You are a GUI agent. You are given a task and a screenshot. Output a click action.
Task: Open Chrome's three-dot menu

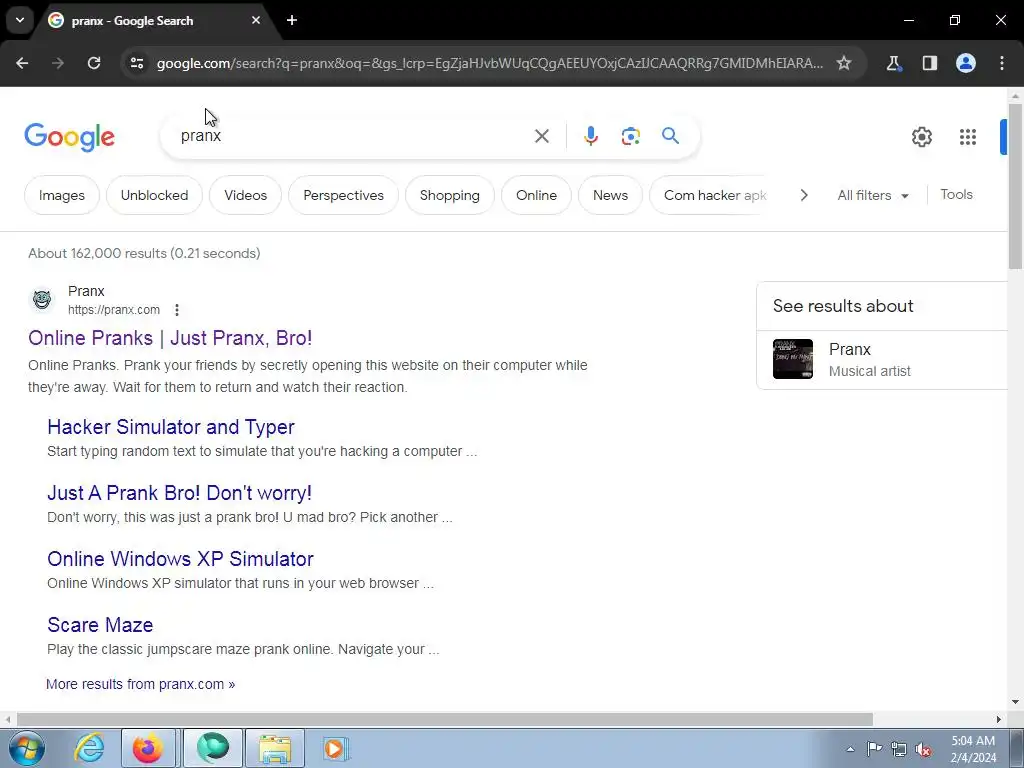(x=1002, y=63)
